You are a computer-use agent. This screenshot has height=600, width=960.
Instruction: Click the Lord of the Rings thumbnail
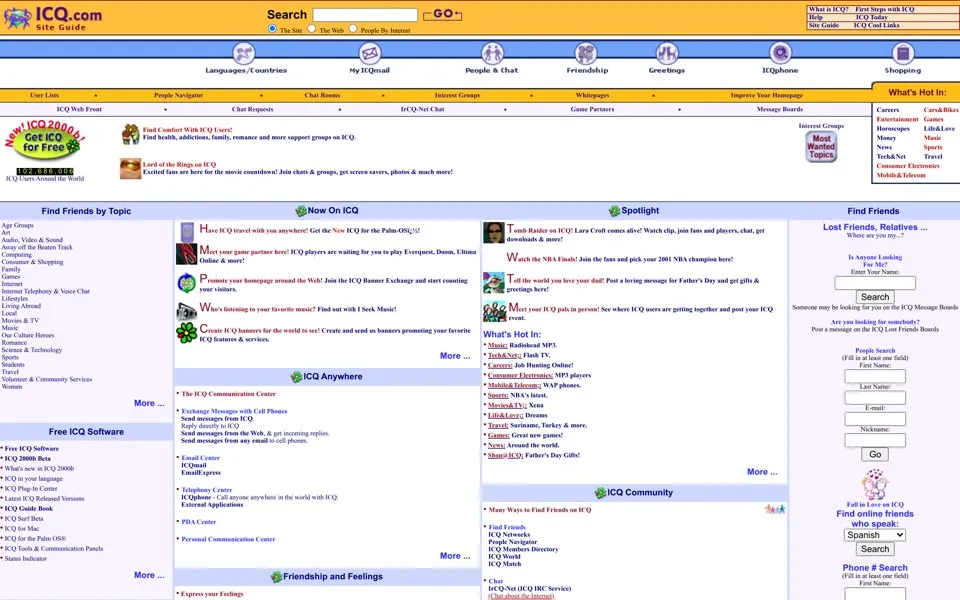pos(130,168)
